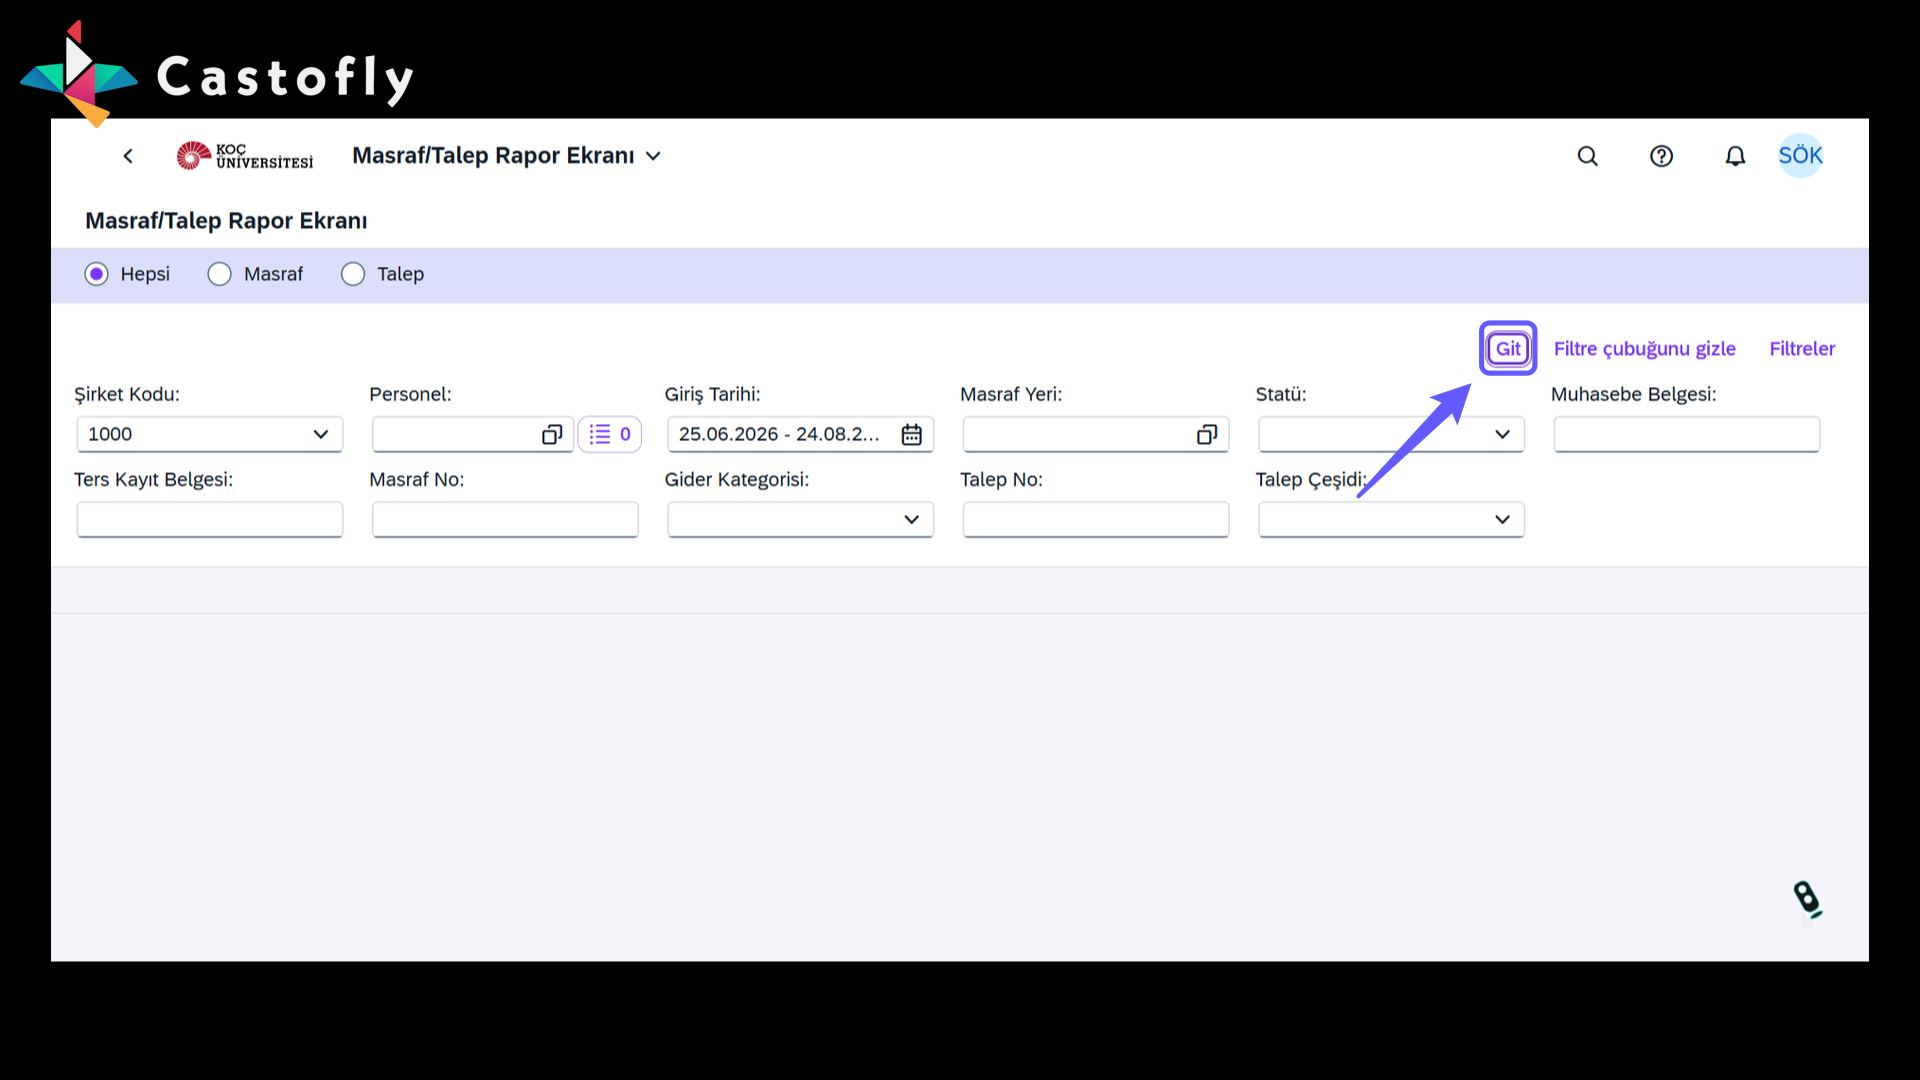Select the Hepsi radio button

click(x=96, y=274)
